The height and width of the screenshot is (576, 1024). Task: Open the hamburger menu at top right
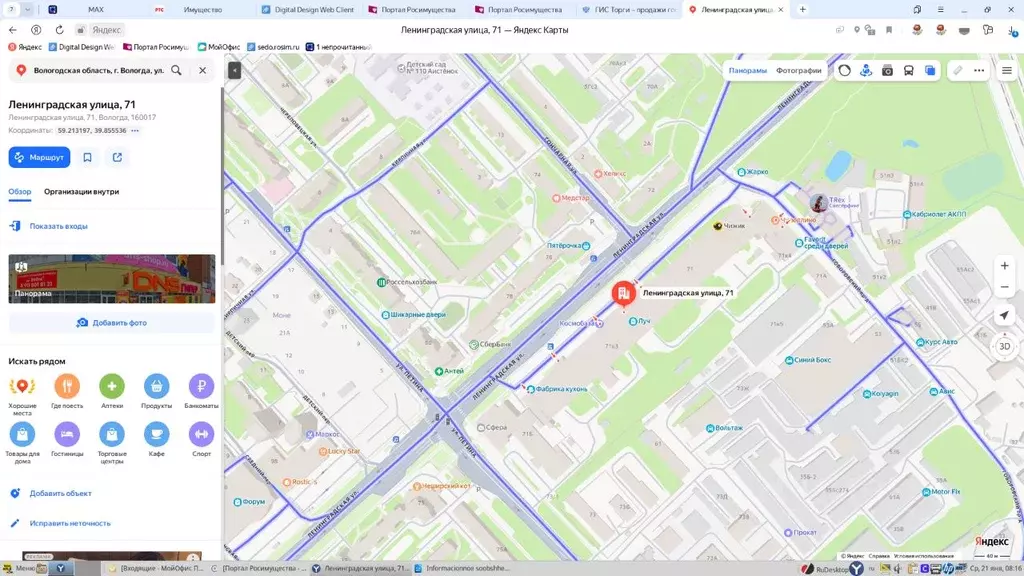pos(1007,70)
